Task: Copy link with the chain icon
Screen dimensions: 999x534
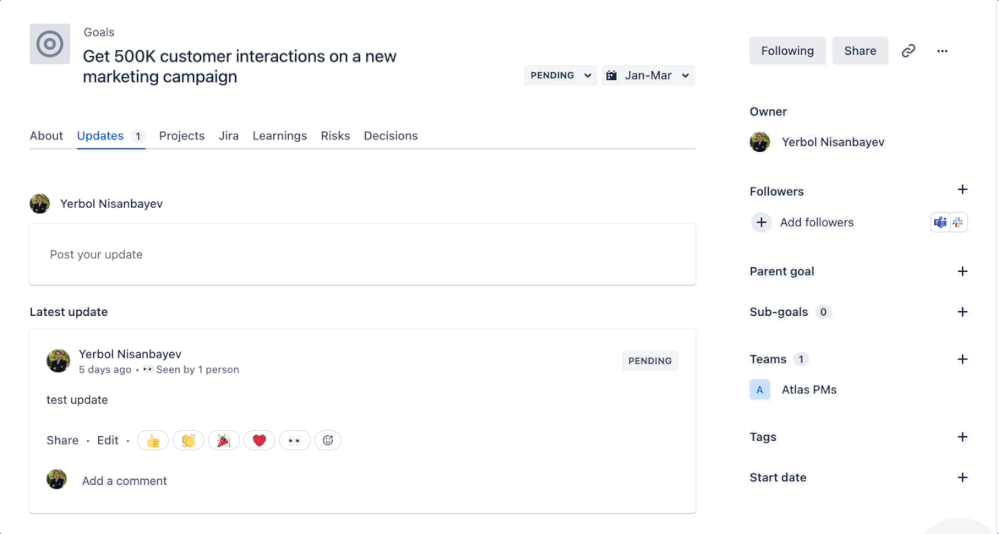Action: coord(908,51)
